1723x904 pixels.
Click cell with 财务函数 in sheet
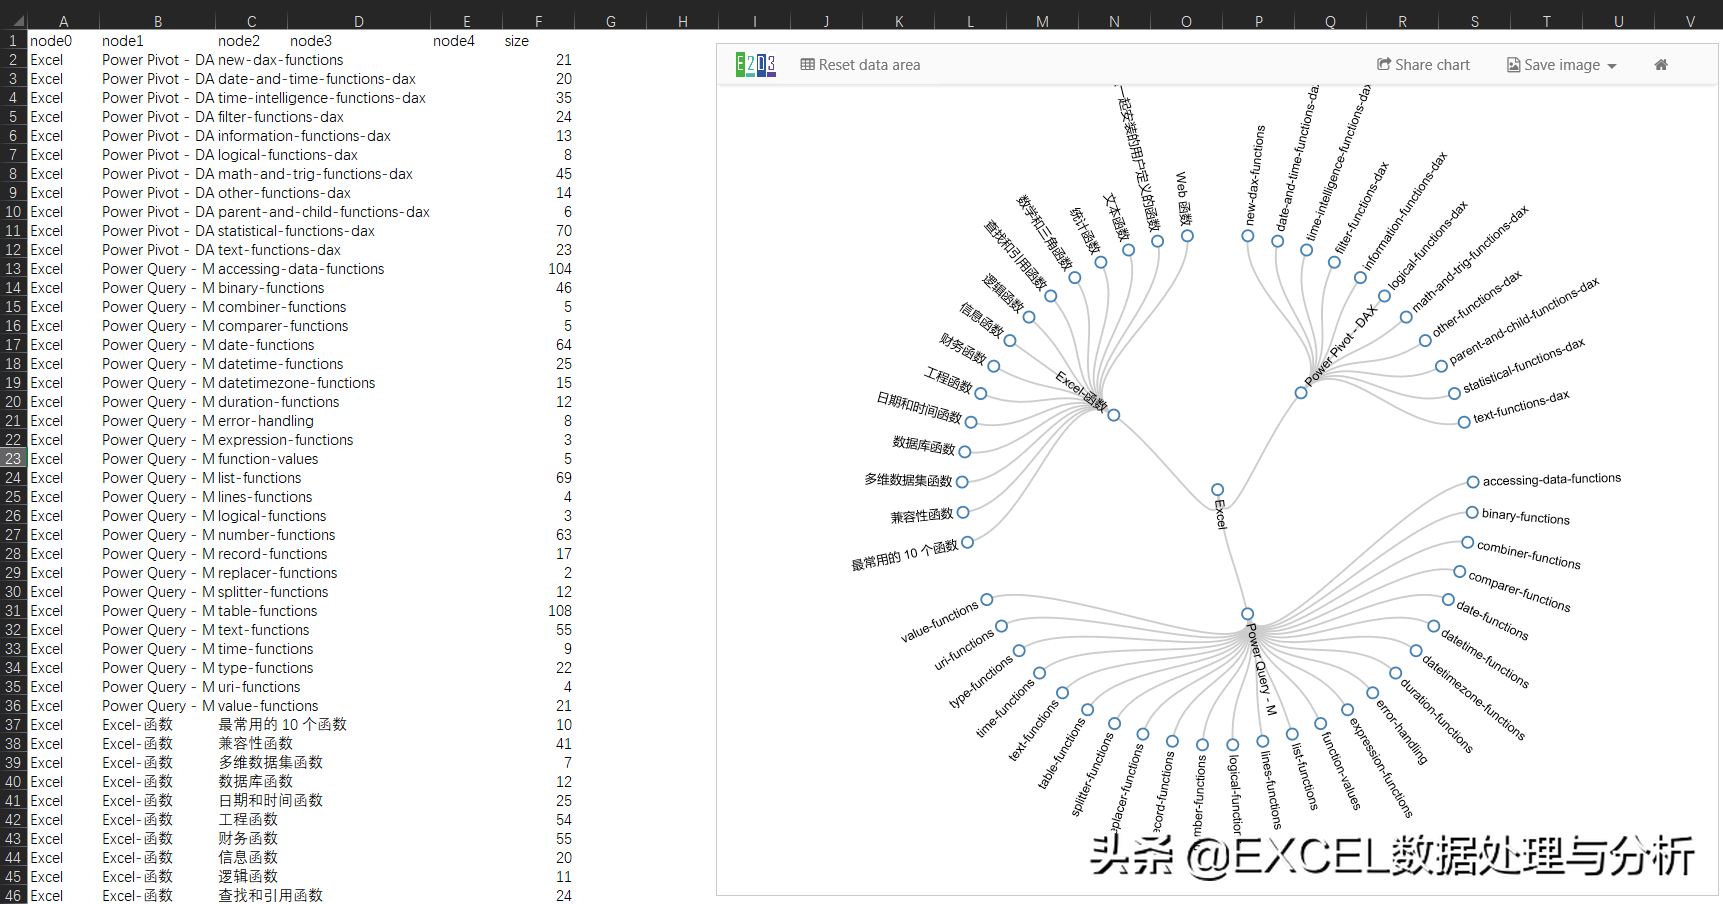pos(248,839)
